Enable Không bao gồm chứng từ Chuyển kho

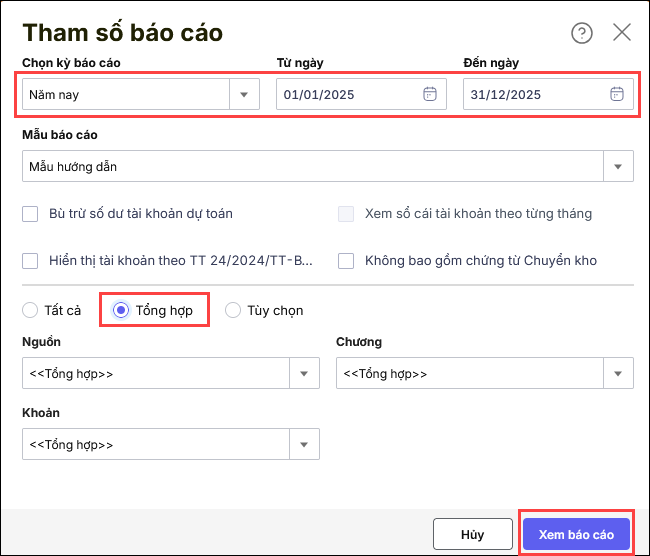[346, 261]
